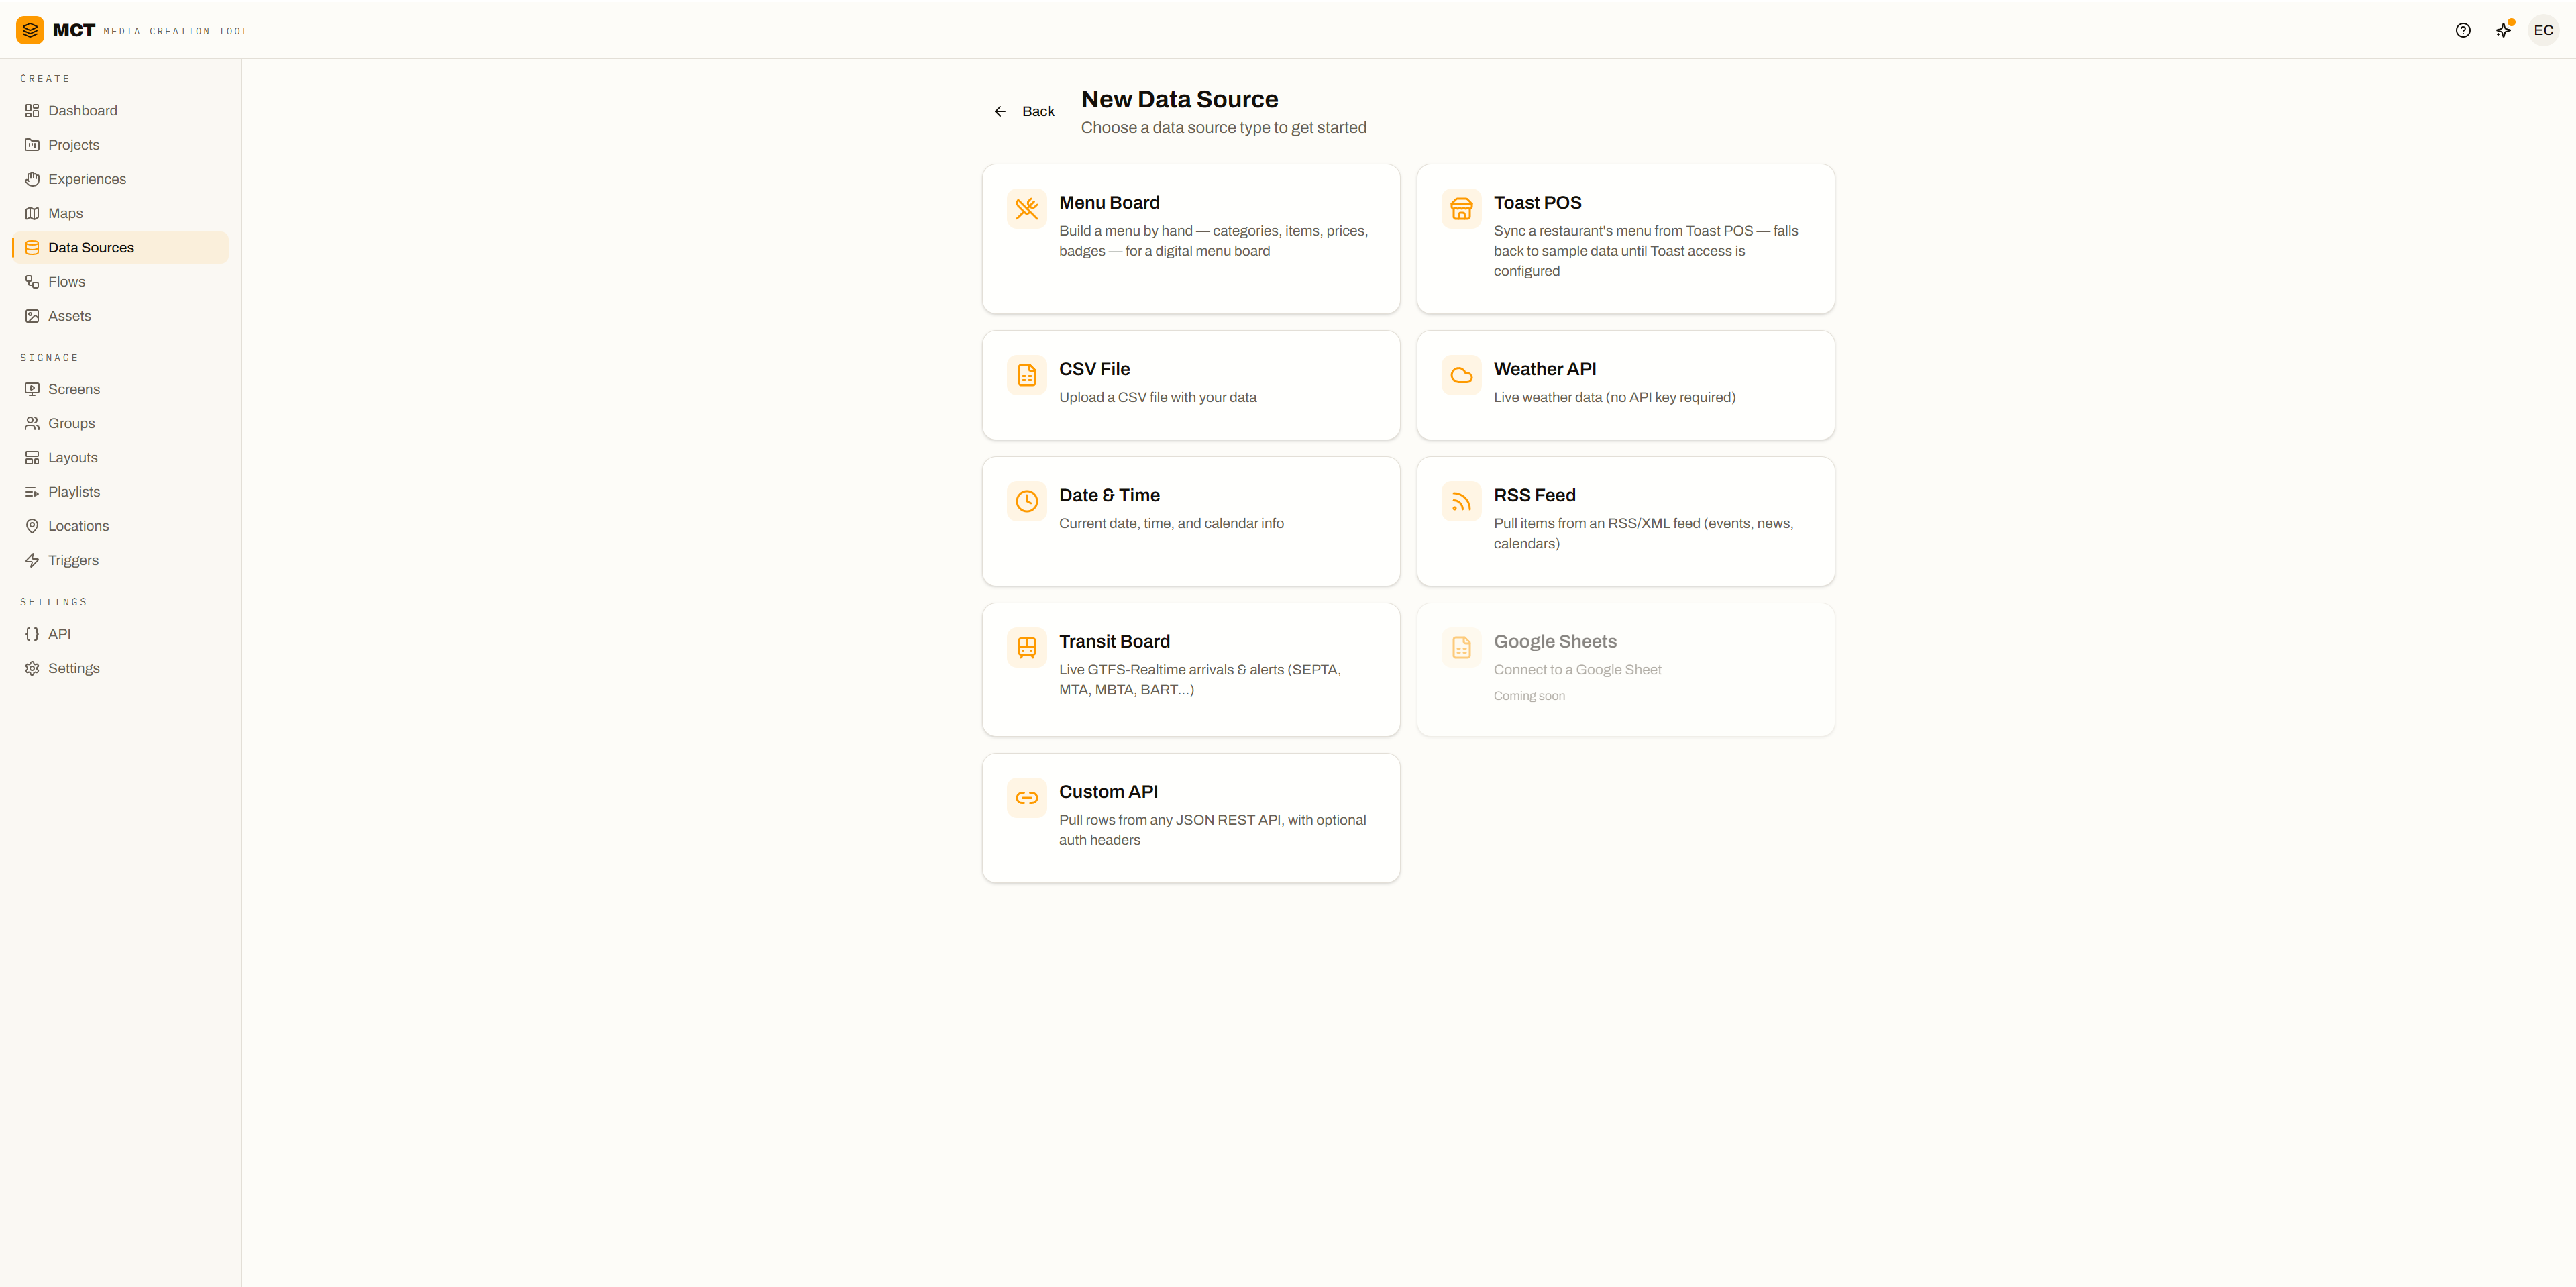
Task: Open Screens in sidebar
Action: click(120, 389)
